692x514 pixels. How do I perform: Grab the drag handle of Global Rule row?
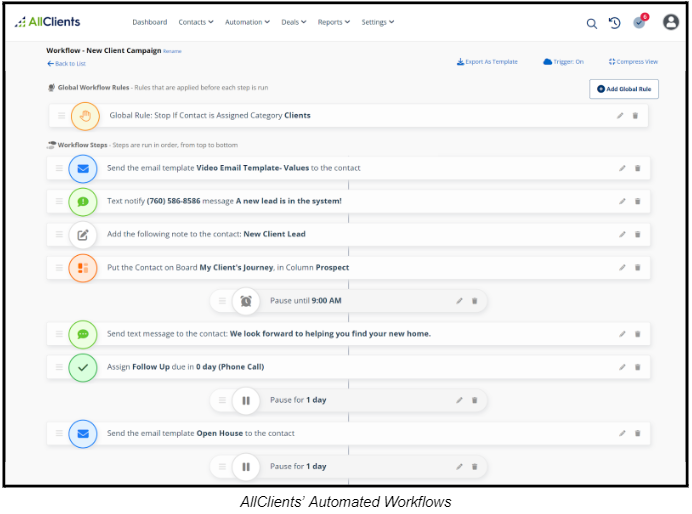click(x=61, y=116)
